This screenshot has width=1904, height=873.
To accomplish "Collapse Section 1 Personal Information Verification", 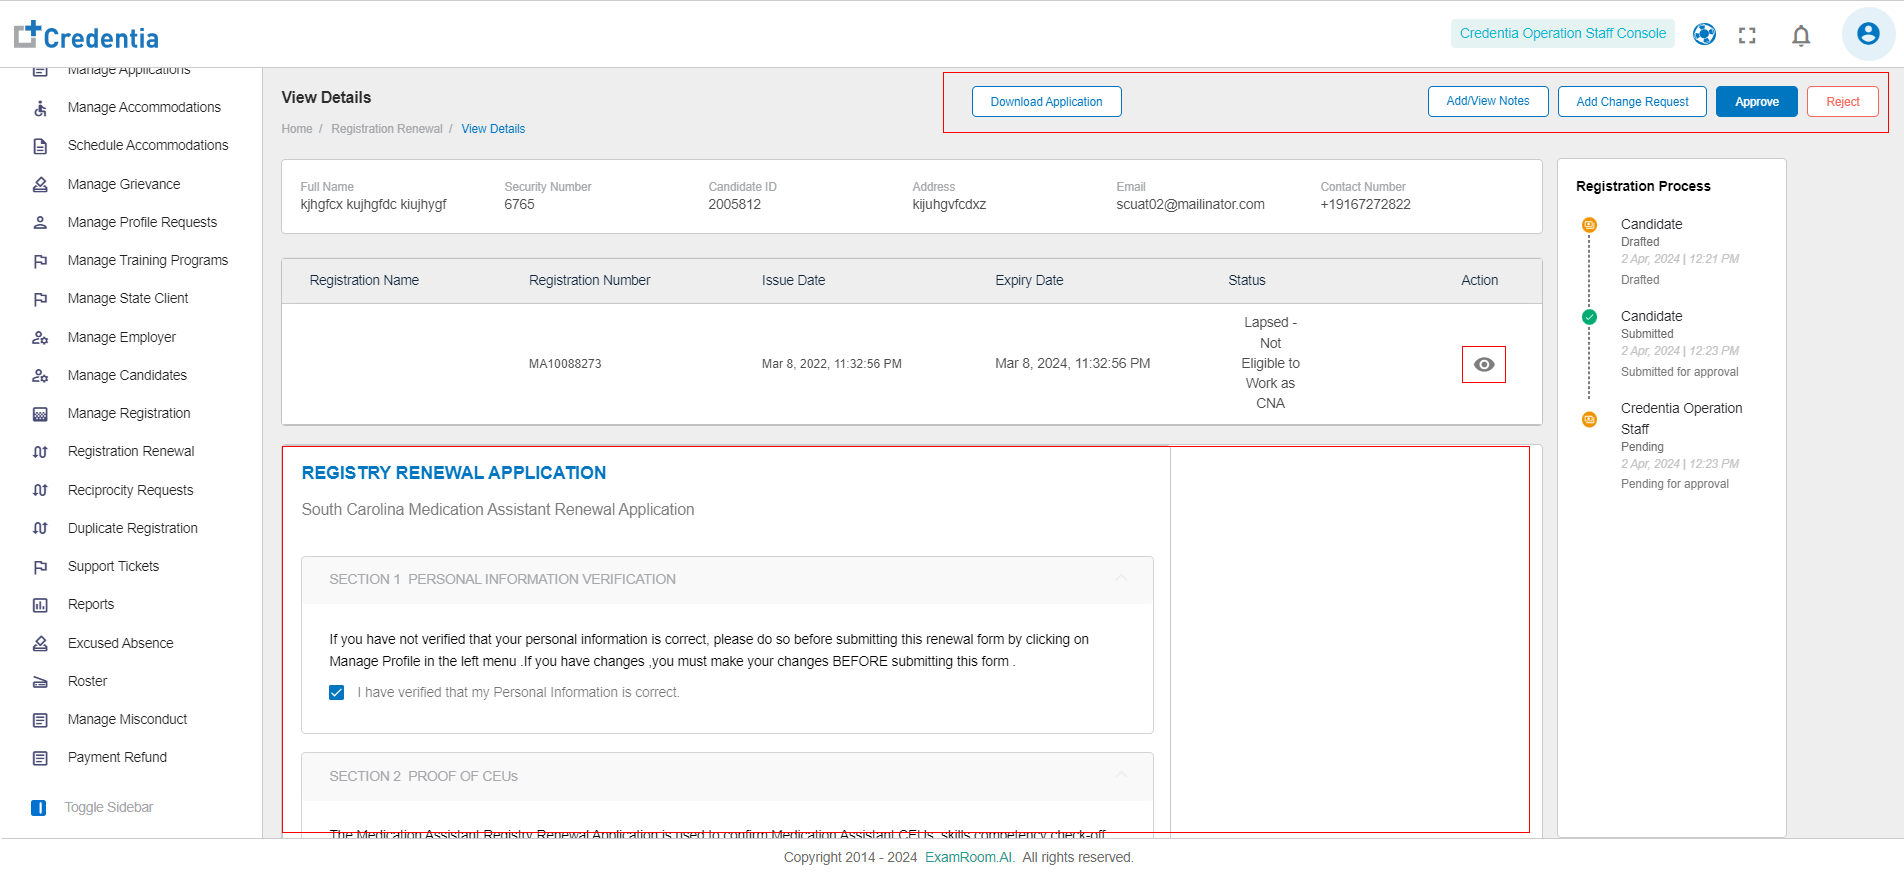I will [1121, 579].
